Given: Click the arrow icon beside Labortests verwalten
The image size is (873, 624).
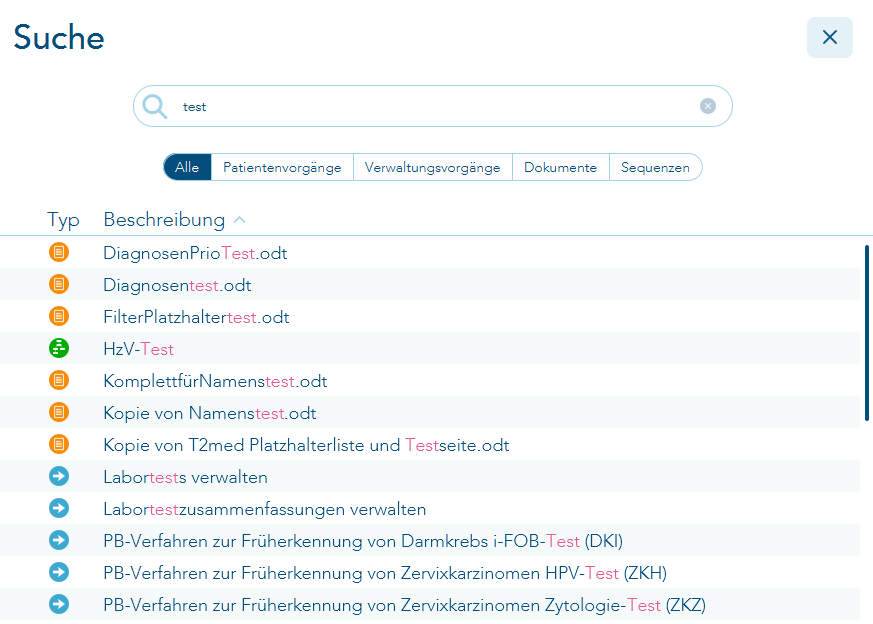Looking at the screenshot, I should pyautogui.click(x=59, y=477).
